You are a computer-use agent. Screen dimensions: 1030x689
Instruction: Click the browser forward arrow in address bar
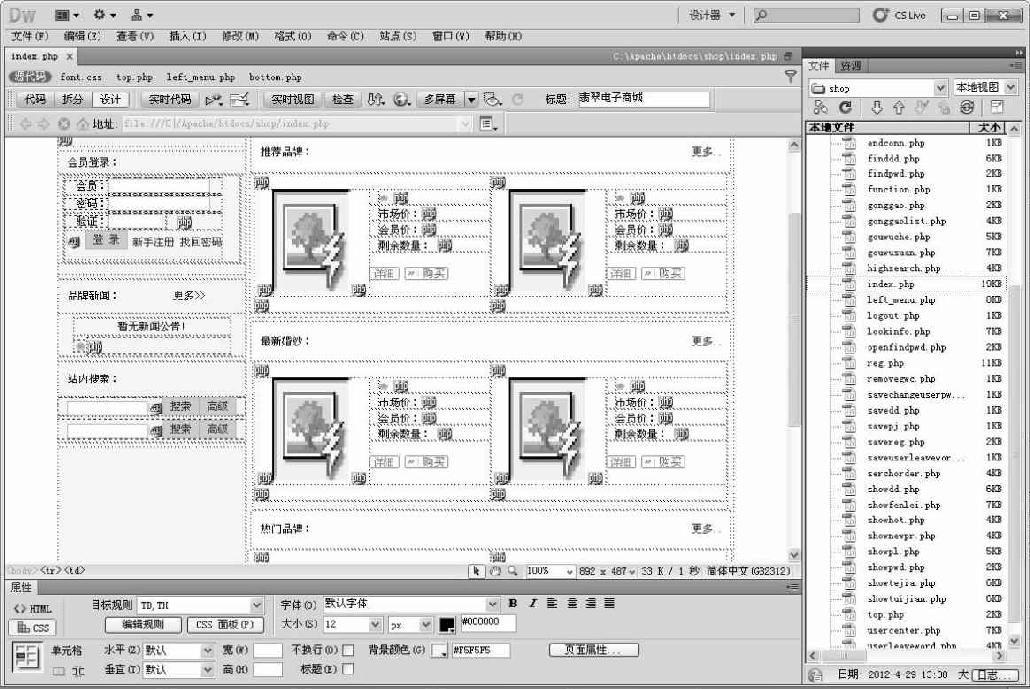point(43,123)
